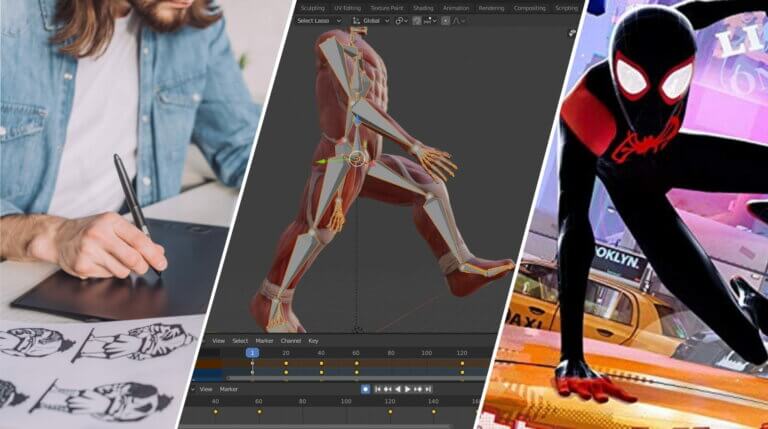Image resolution: width=768 pixels, height=429 pixels.
Task: Select the orange-row keyframe at frame 120
Action: pos(462,363)
